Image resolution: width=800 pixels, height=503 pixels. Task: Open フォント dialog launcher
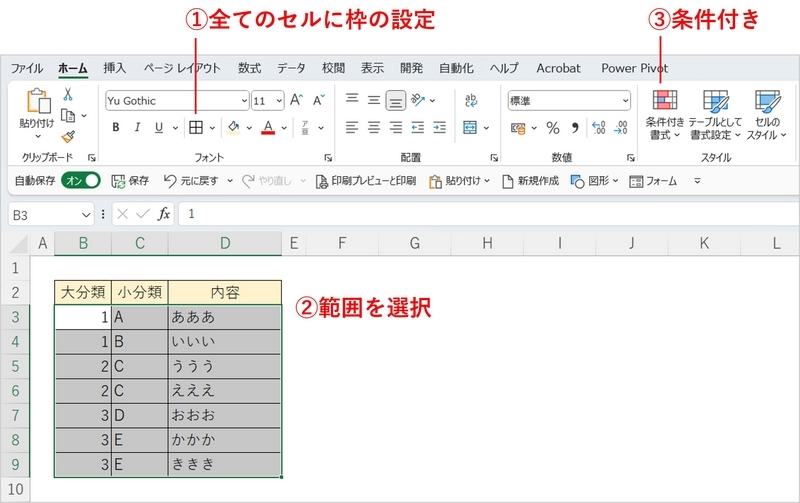click(x=328, y=158)
